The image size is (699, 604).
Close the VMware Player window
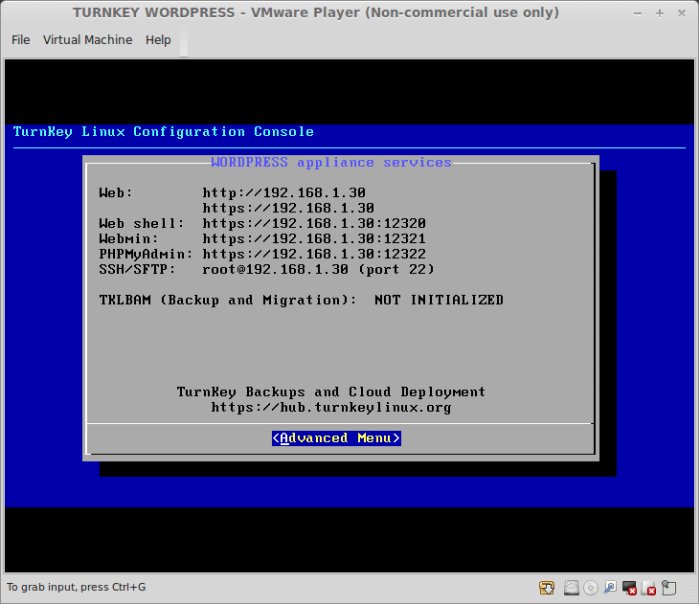click(x=682, y=13)
